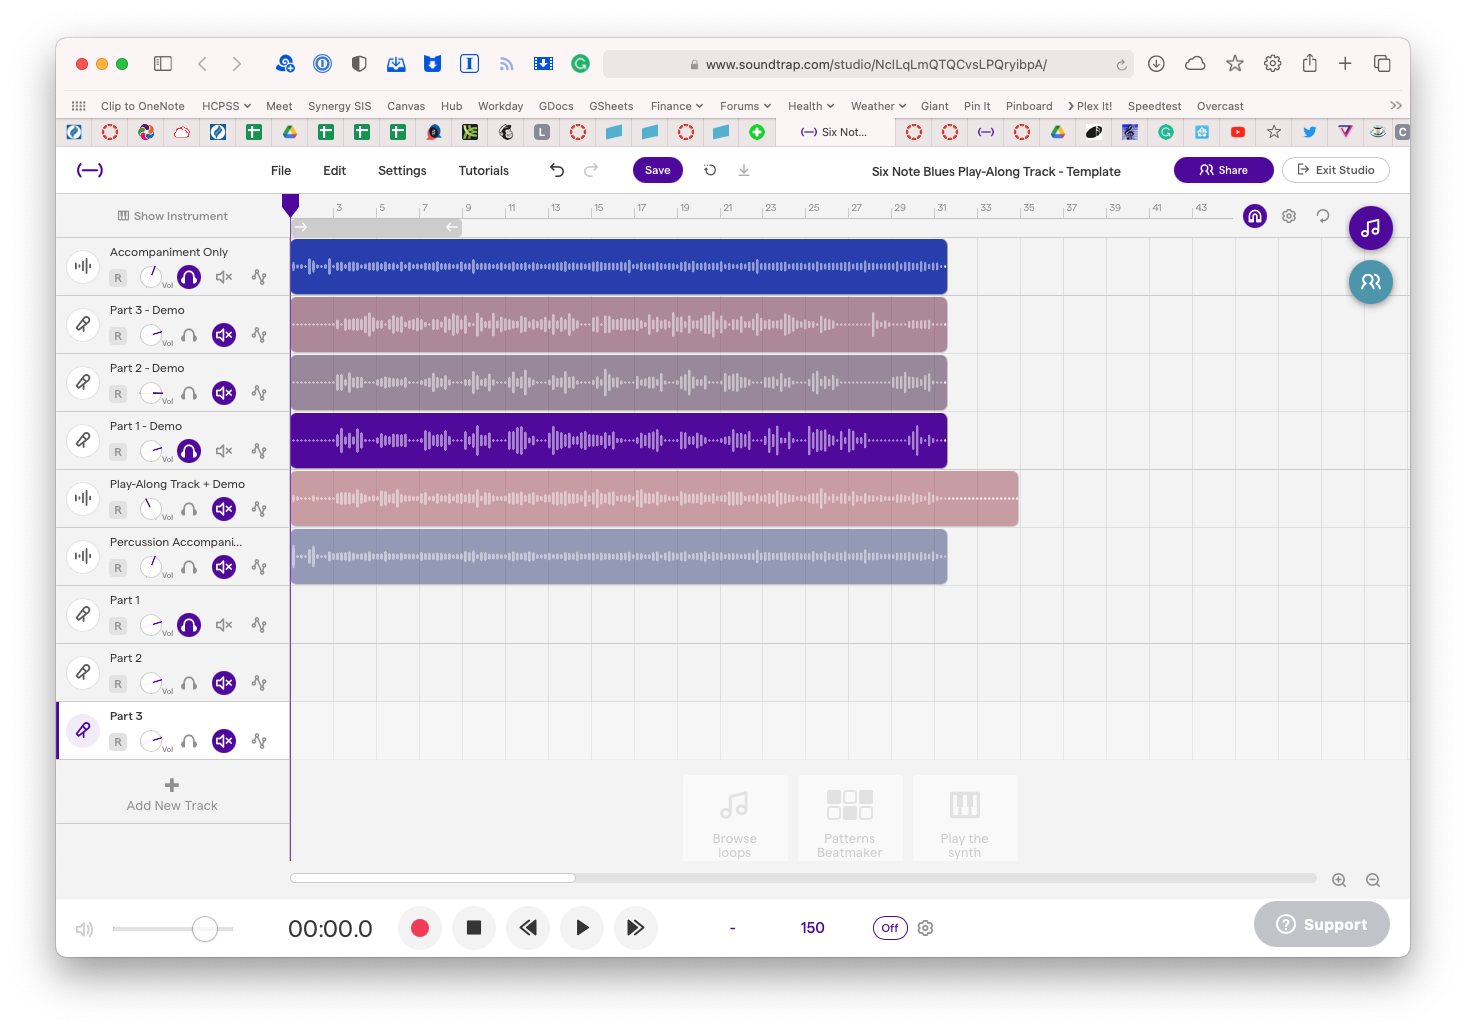1466x1031 pixels.
Task: Expand the Weather bookmarks dropdown
Action: [878, 106]
